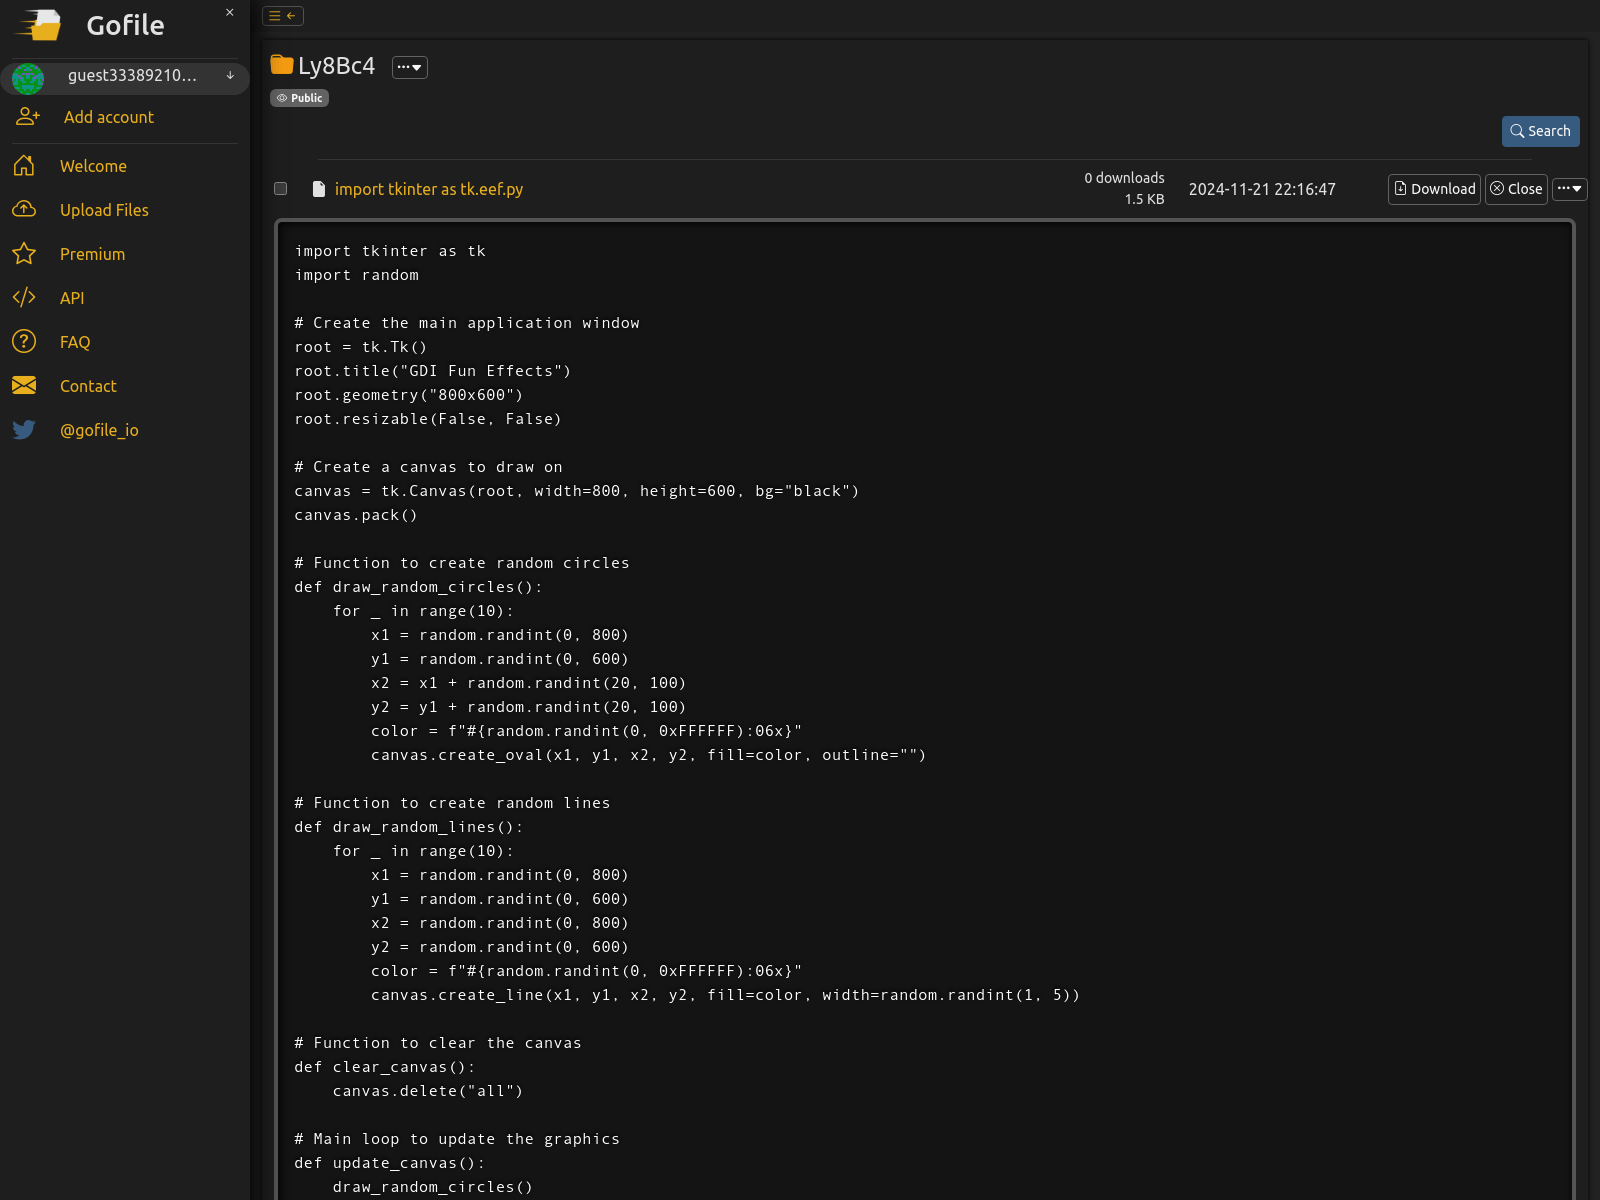
Task: Click the Ly8Bc4 folder icon
Action: (x=282, y=65)
